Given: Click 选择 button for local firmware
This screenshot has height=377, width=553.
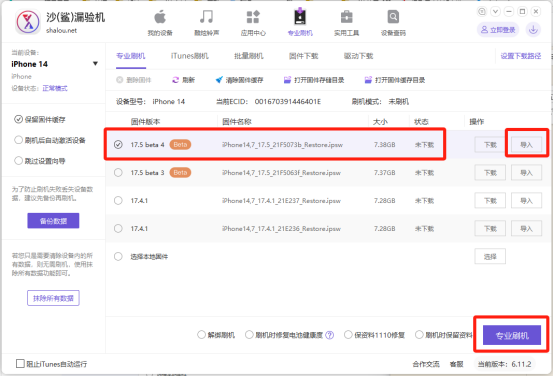Looking at the screenshot, I should click(x=490, y=256).
